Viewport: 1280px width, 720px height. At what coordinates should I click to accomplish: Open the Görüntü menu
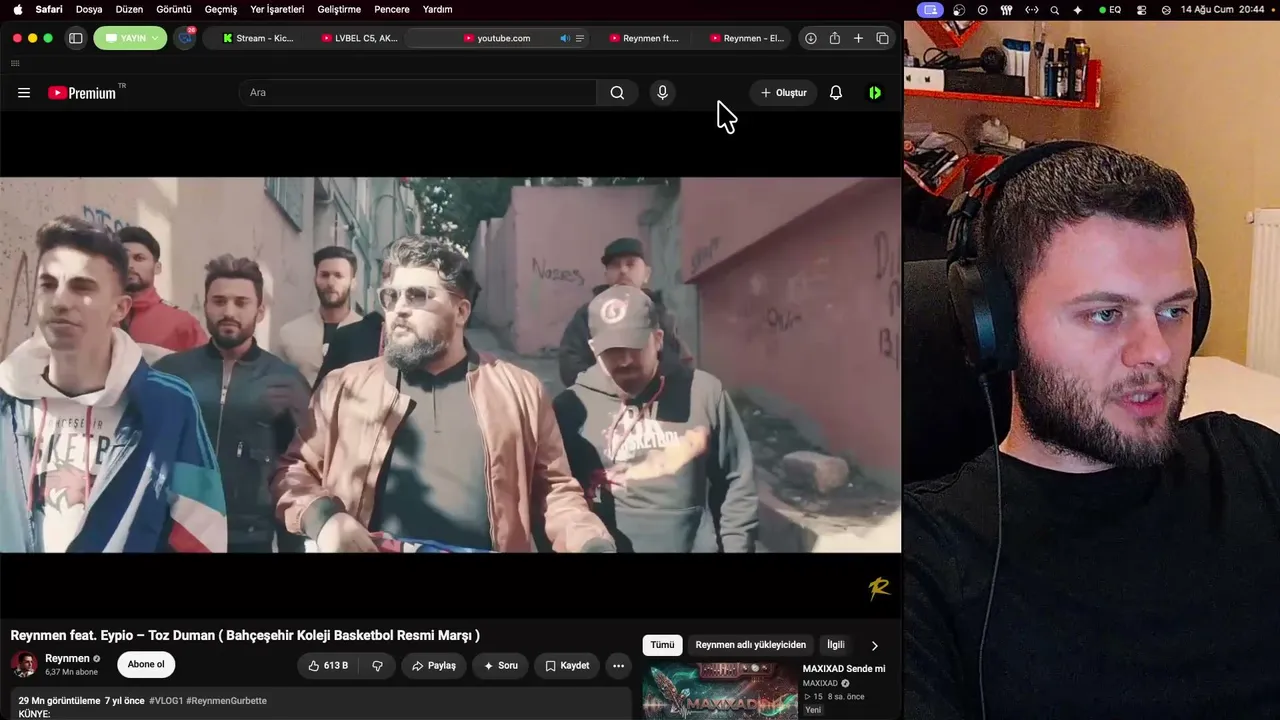[174, 10]
